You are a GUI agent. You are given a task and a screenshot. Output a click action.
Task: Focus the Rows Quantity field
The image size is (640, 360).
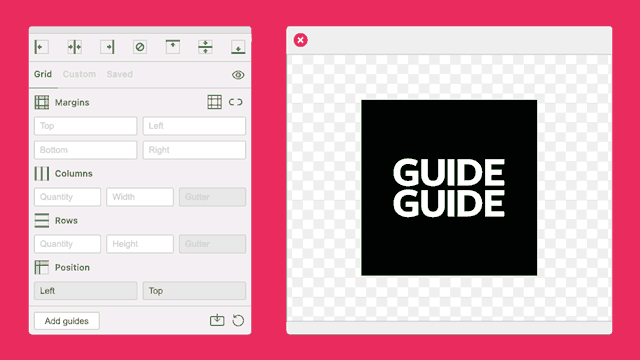pyautogui.click(x=67, y=244)
